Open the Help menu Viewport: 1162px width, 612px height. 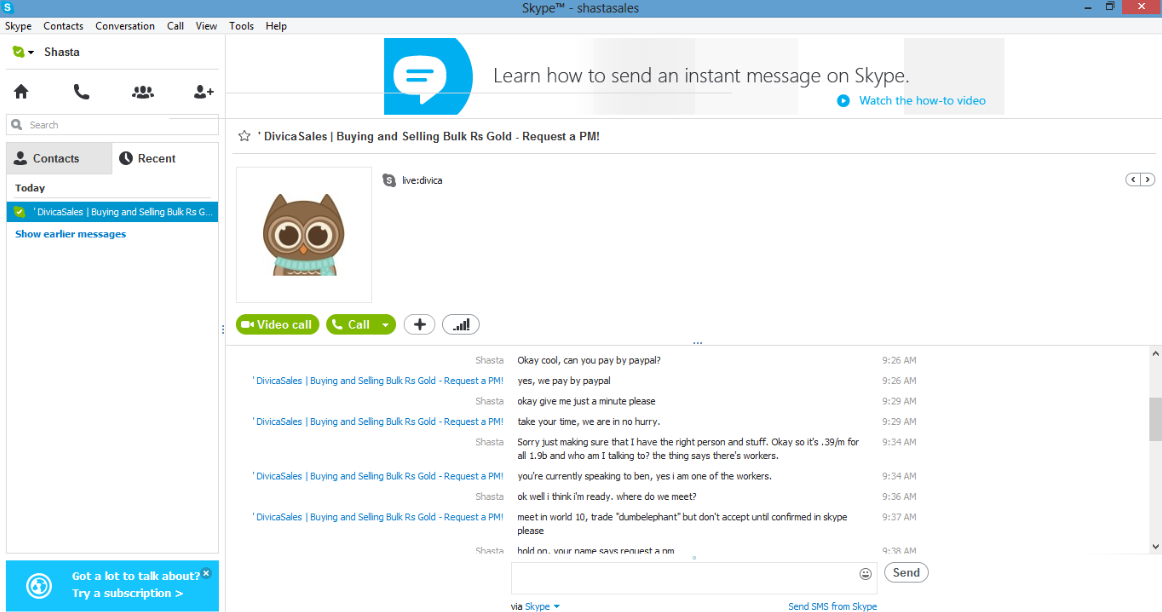276,26
